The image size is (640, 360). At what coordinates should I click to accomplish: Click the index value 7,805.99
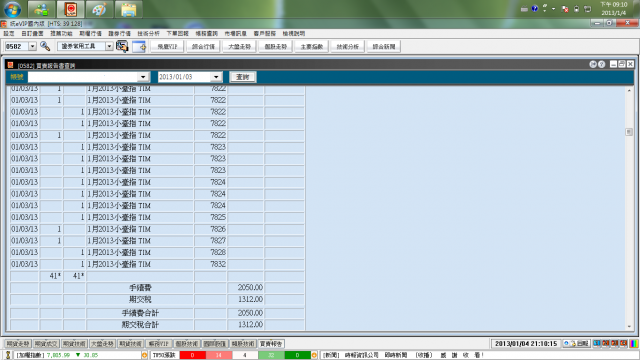pos(58,355)
